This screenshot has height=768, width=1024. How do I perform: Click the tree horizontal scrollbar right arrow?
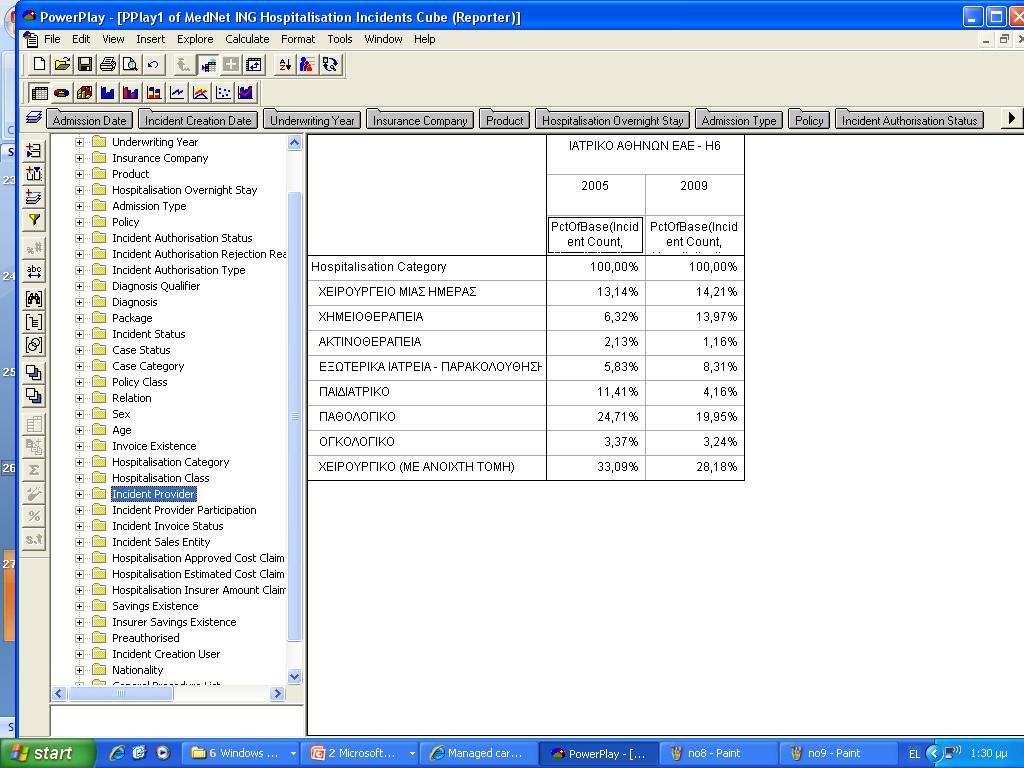(278, 694)
